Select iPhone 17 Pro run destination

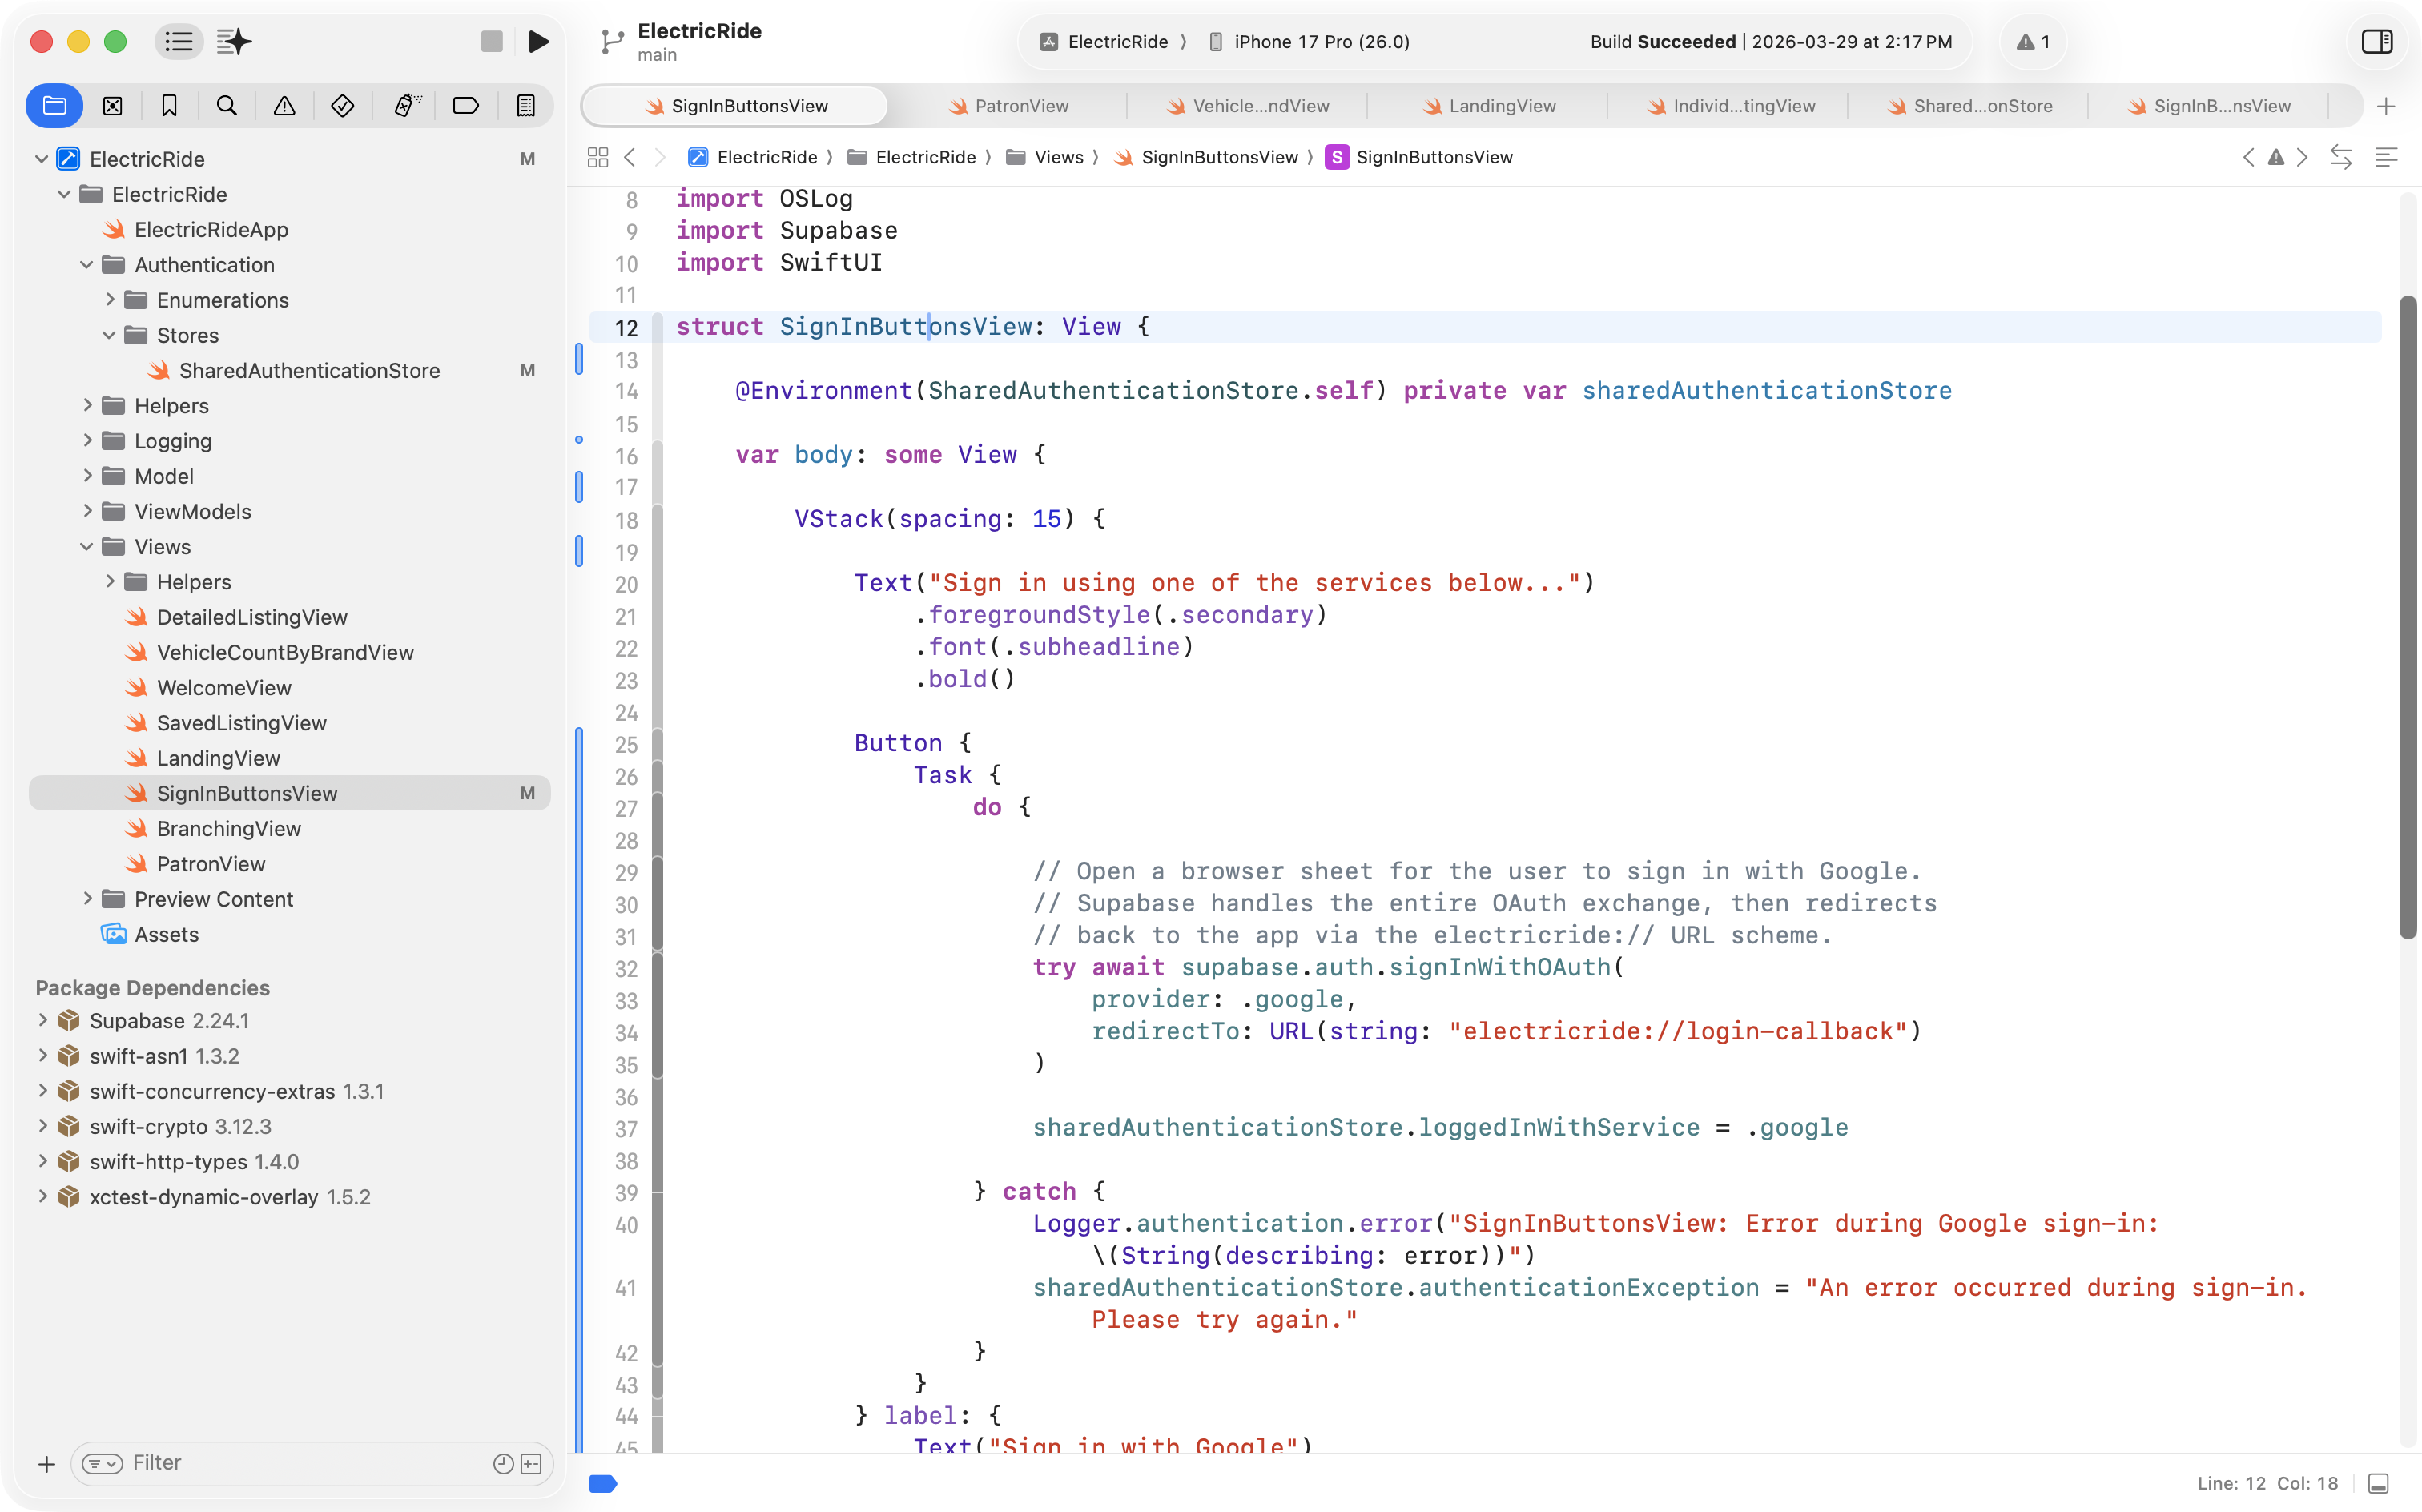coord(1309,42)
